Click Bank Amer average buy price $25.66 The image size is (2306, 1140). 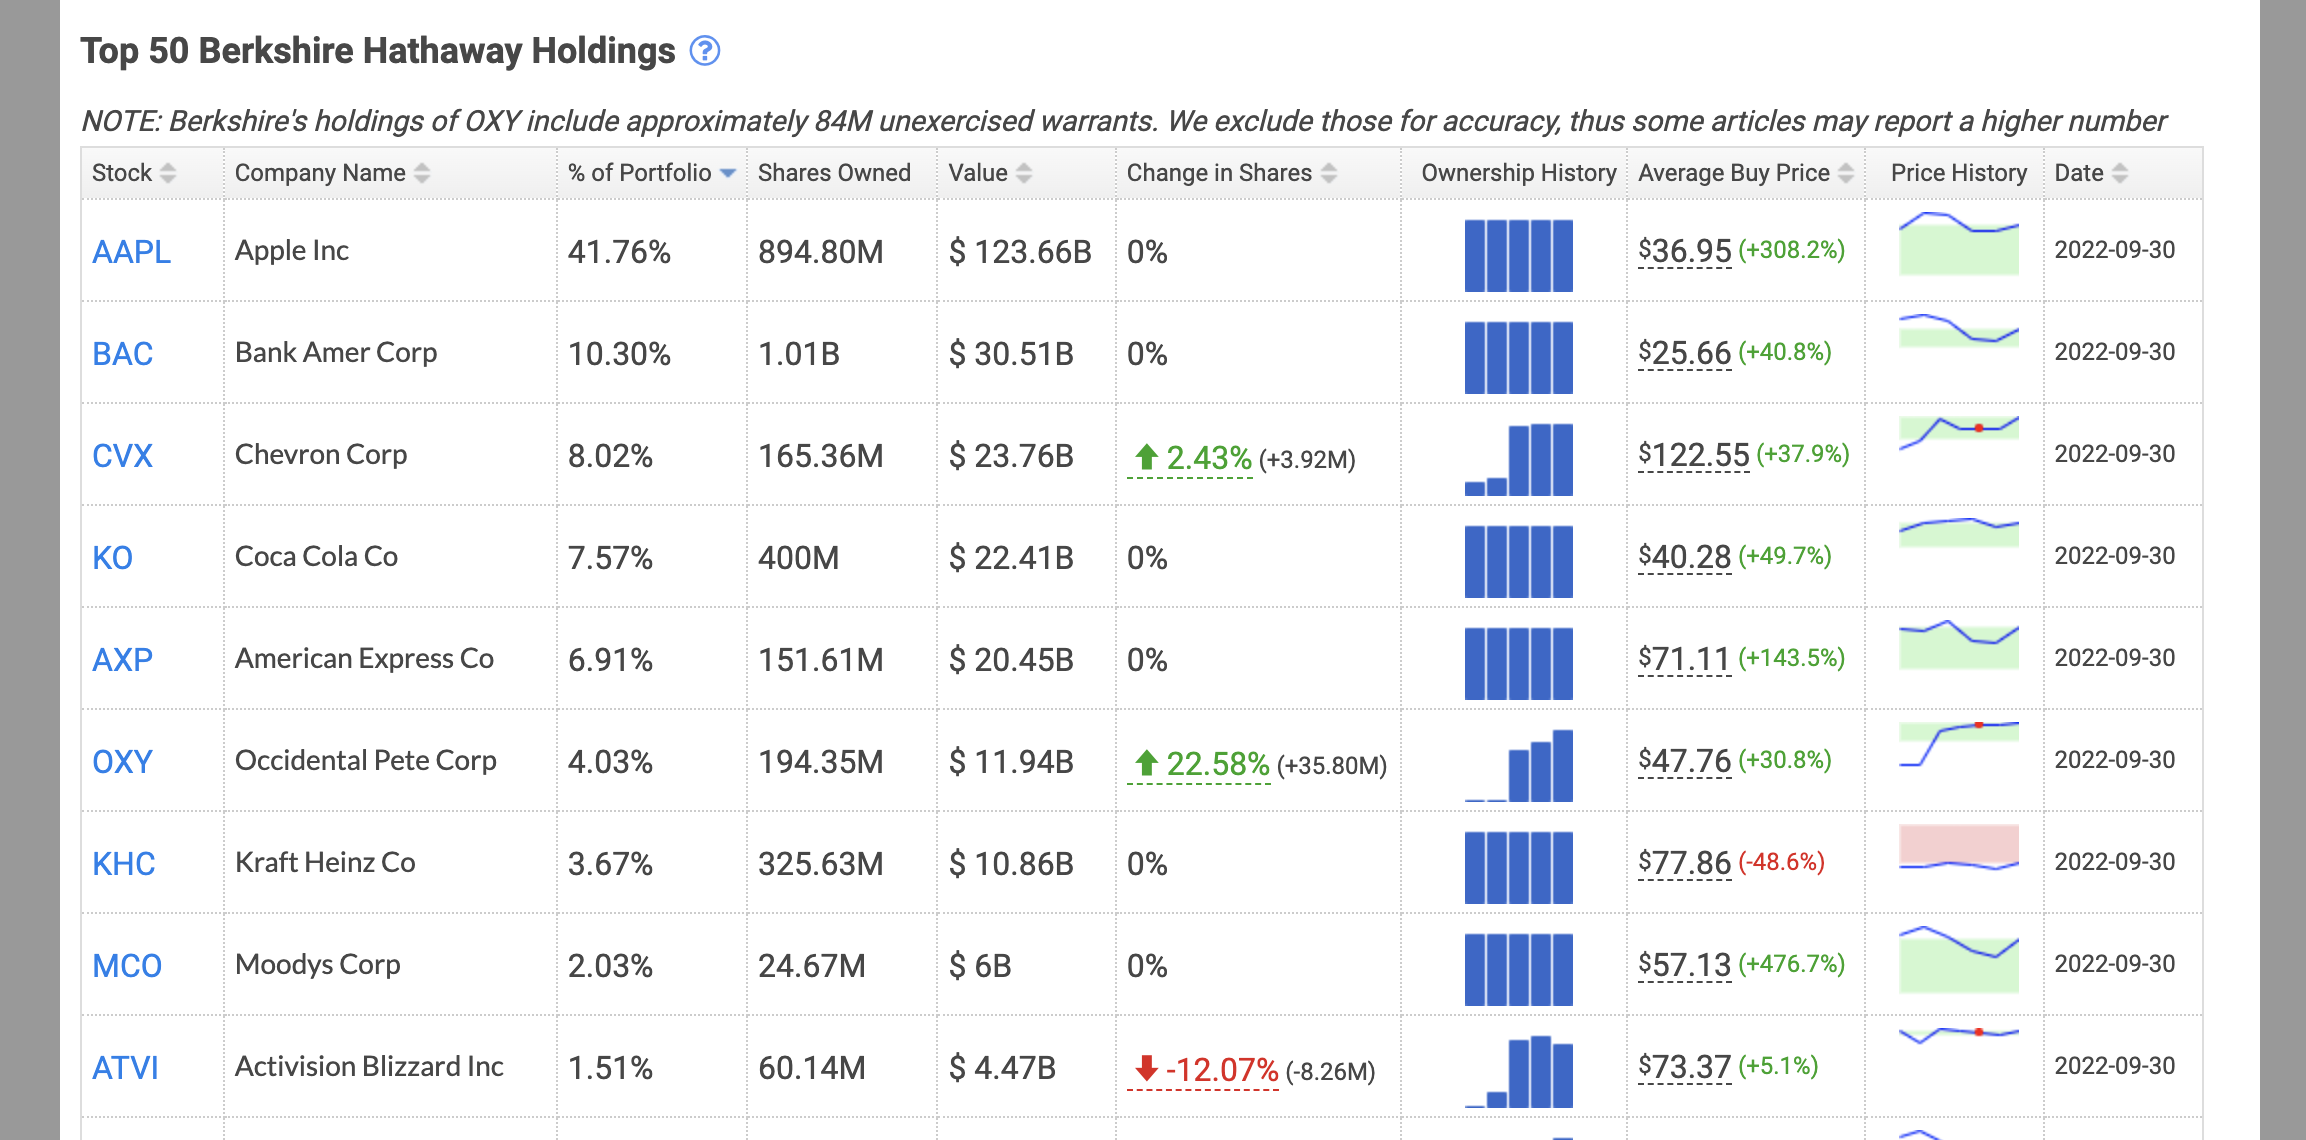pos(1684,353)
